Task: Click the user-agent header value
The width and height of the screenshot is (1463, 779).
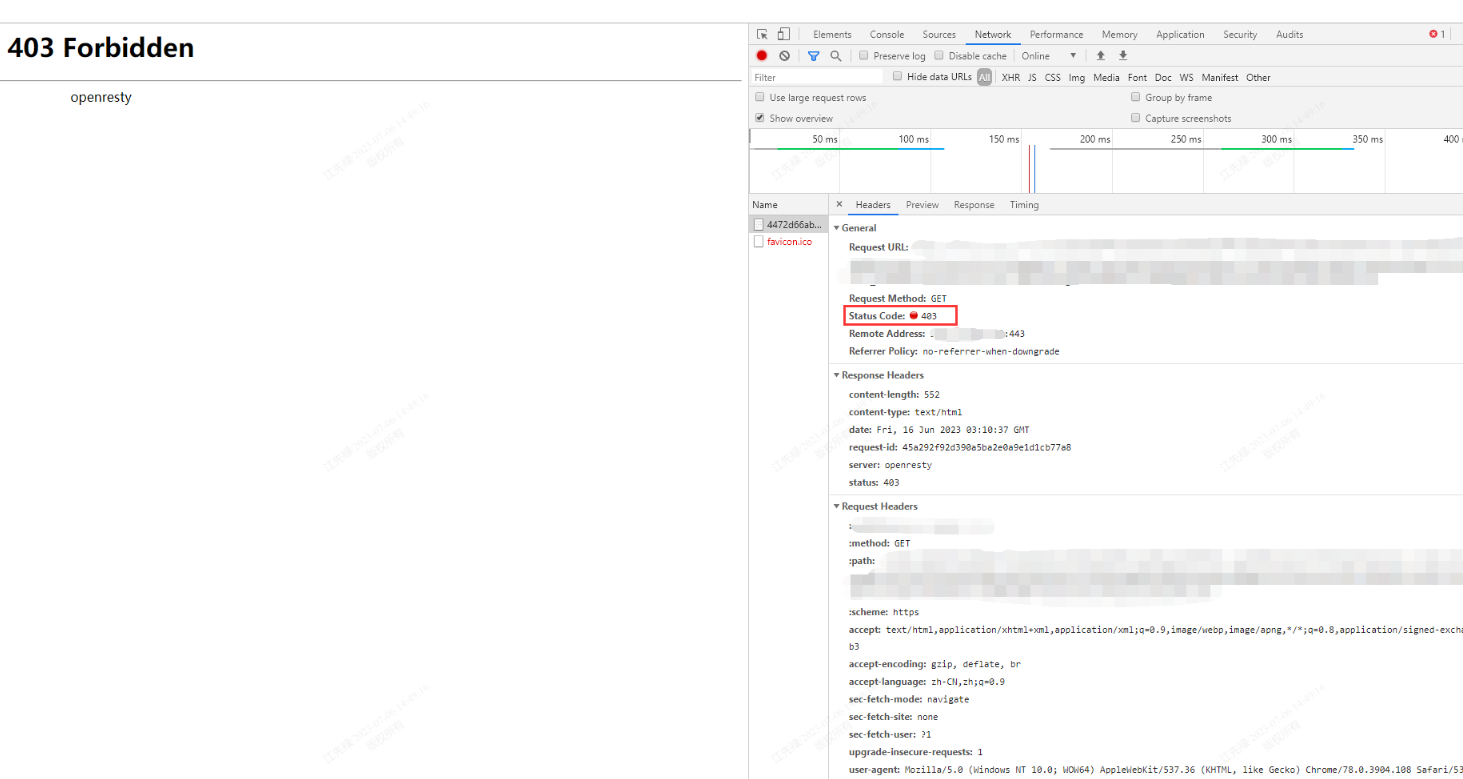Action: tap(1183, 769)
